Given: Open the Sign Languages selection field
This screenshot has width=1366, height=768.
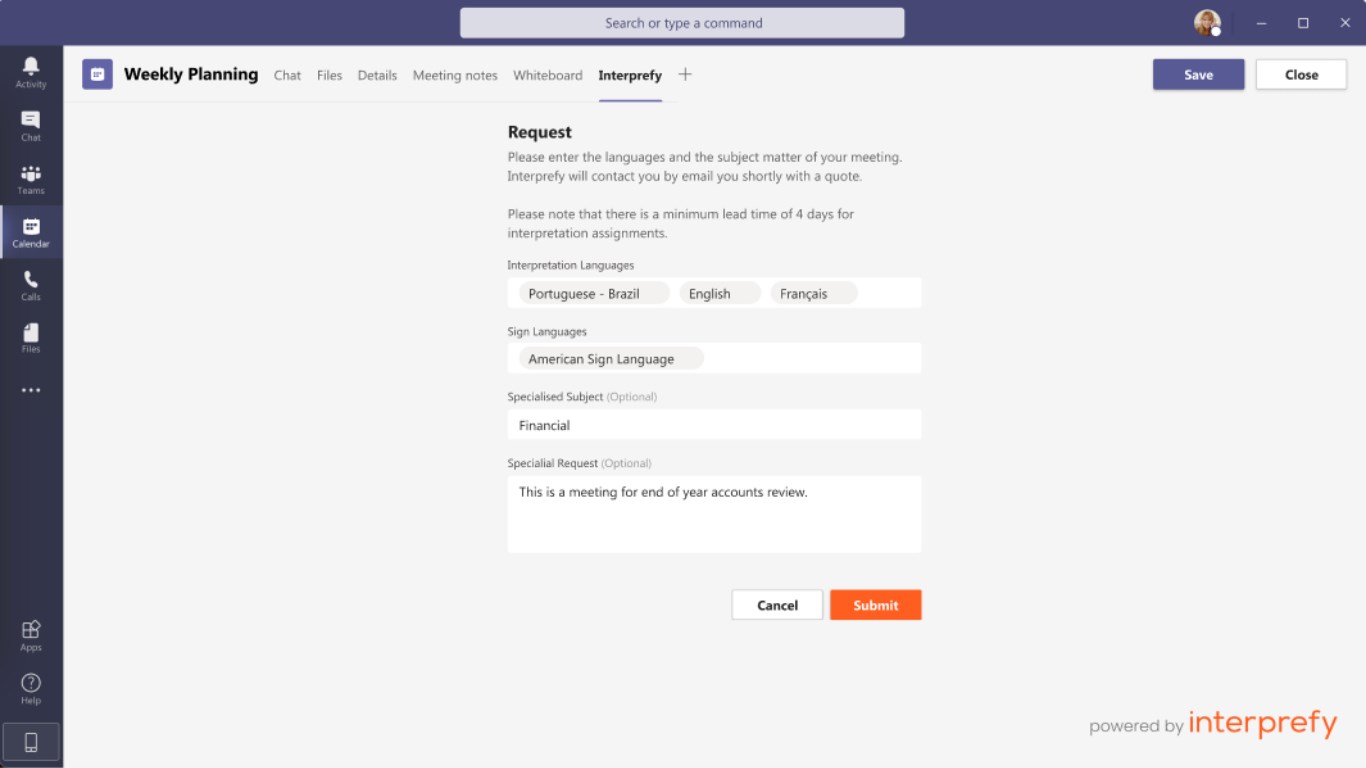Looking at the screenshot, I should (810, 359).
